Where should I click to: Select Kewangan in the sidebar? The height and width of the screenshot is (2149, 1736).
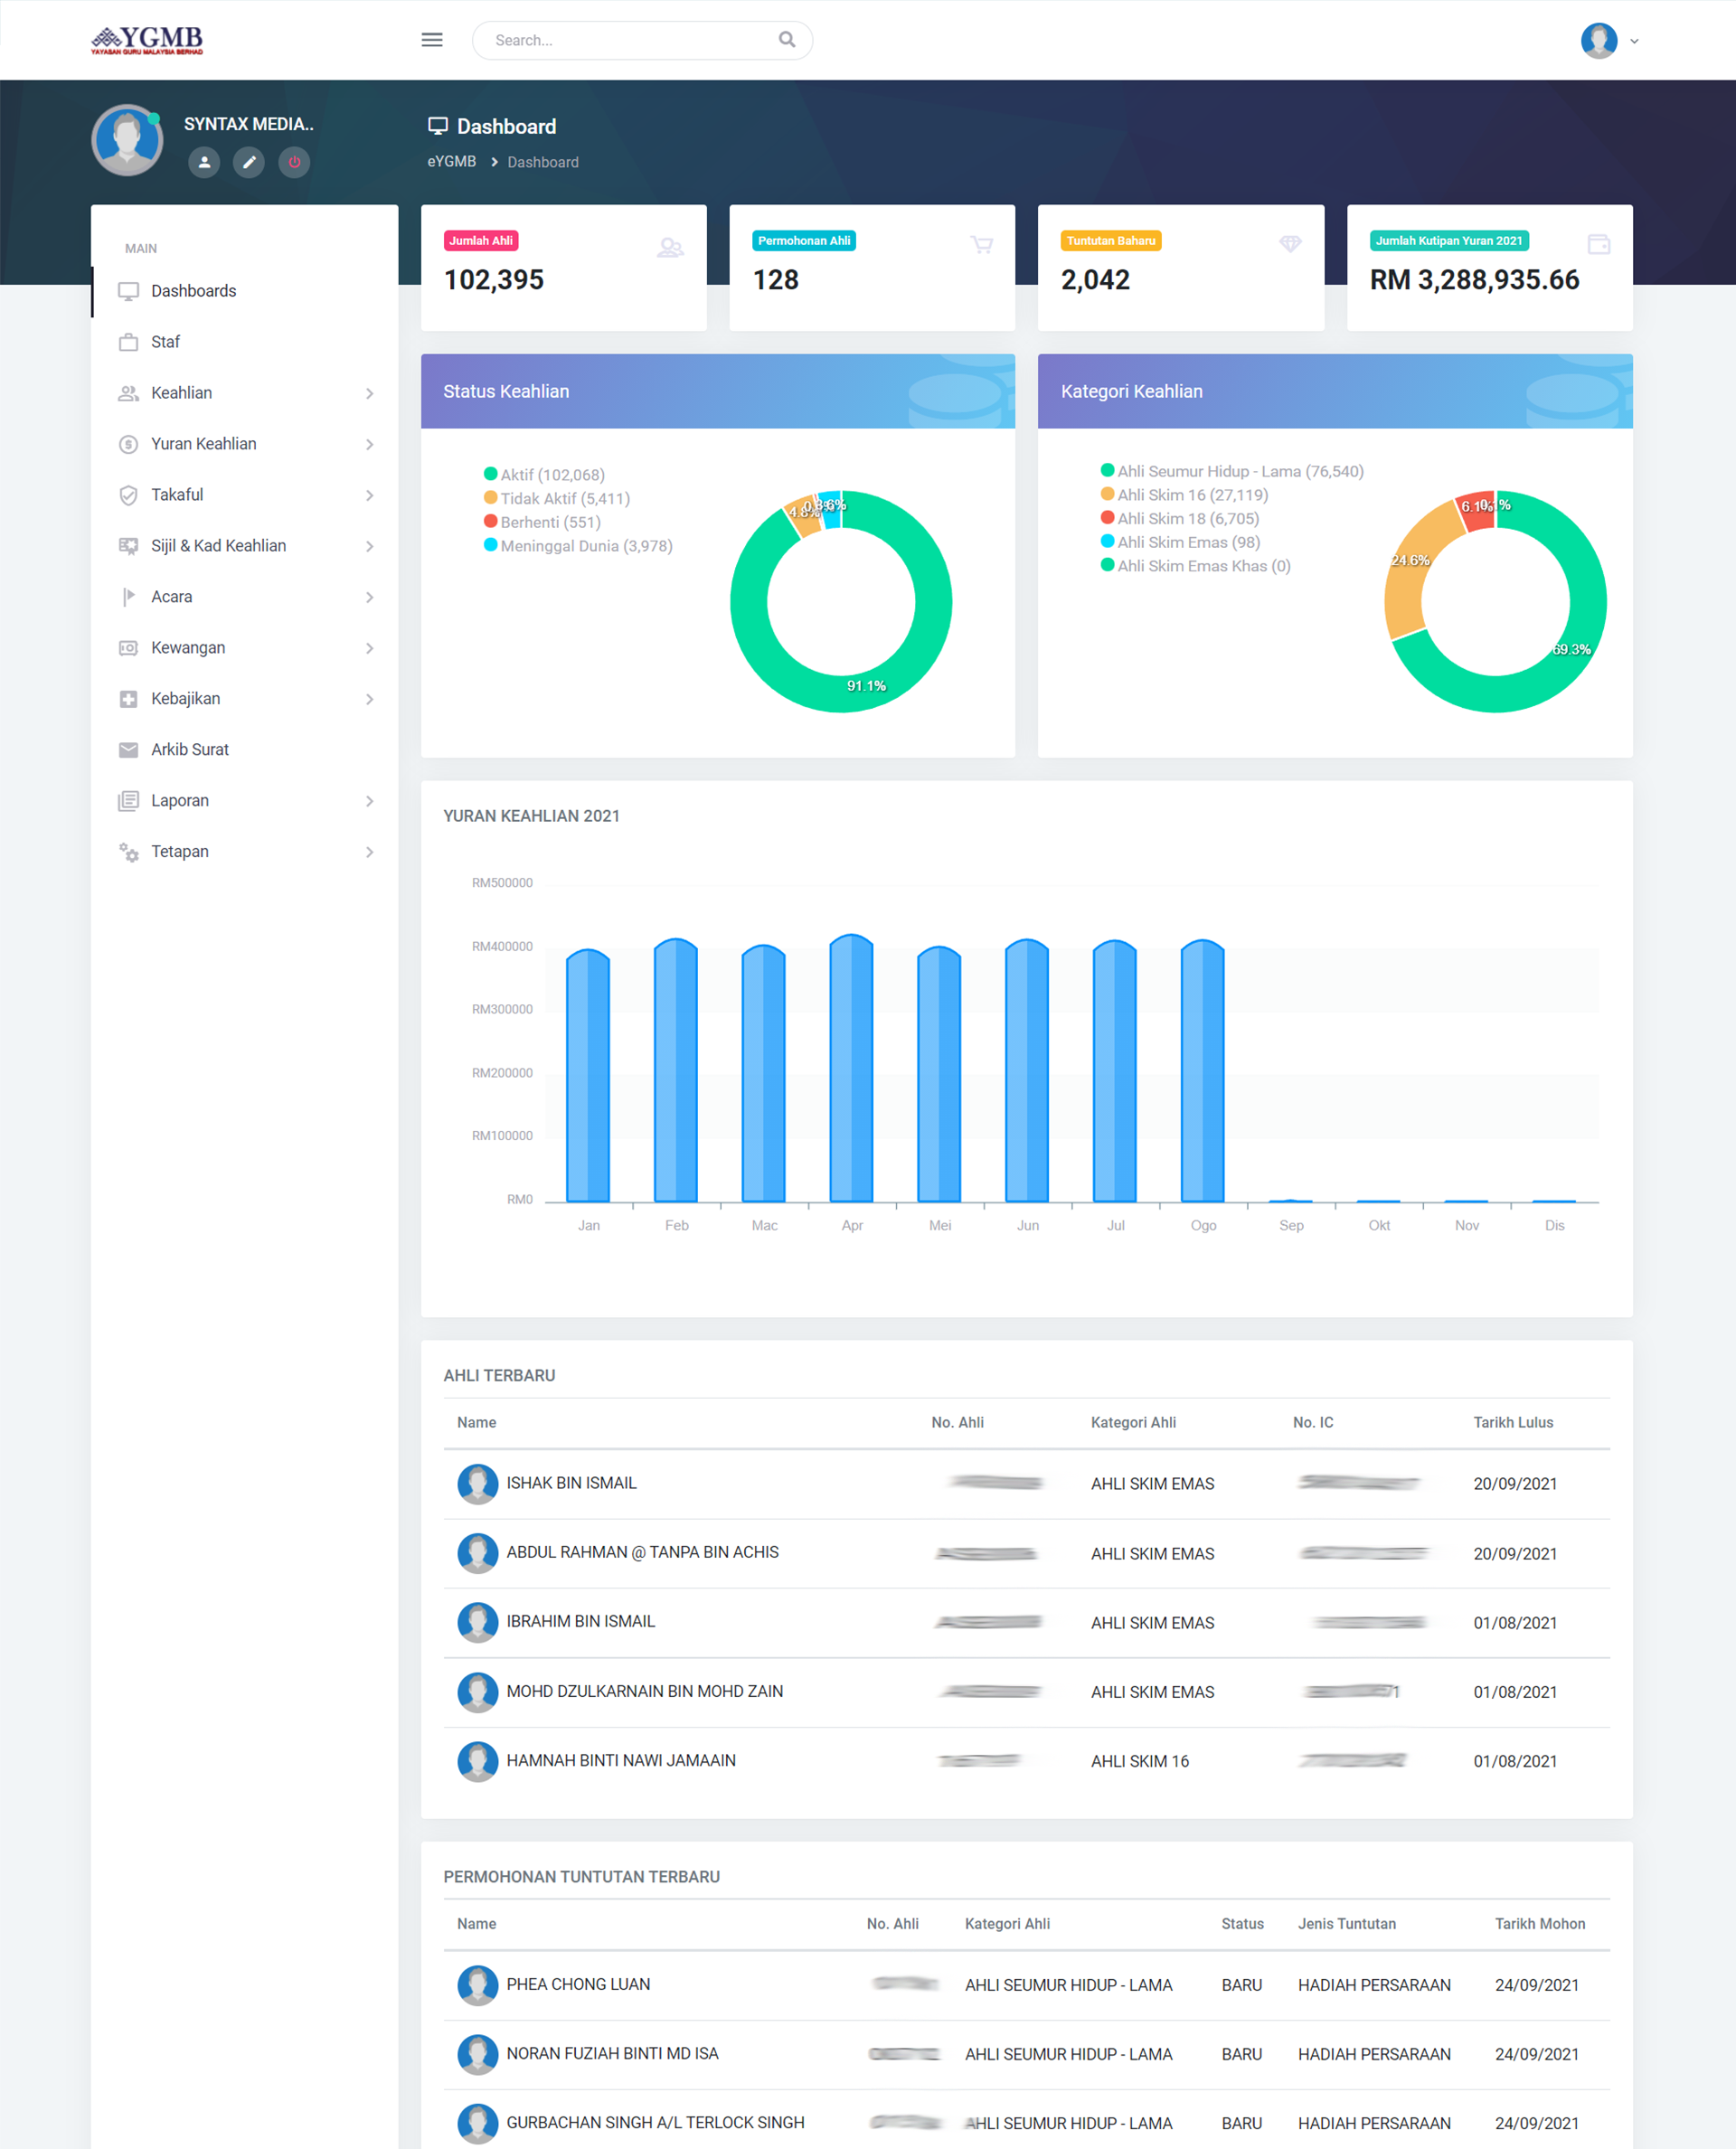(245, 648)
